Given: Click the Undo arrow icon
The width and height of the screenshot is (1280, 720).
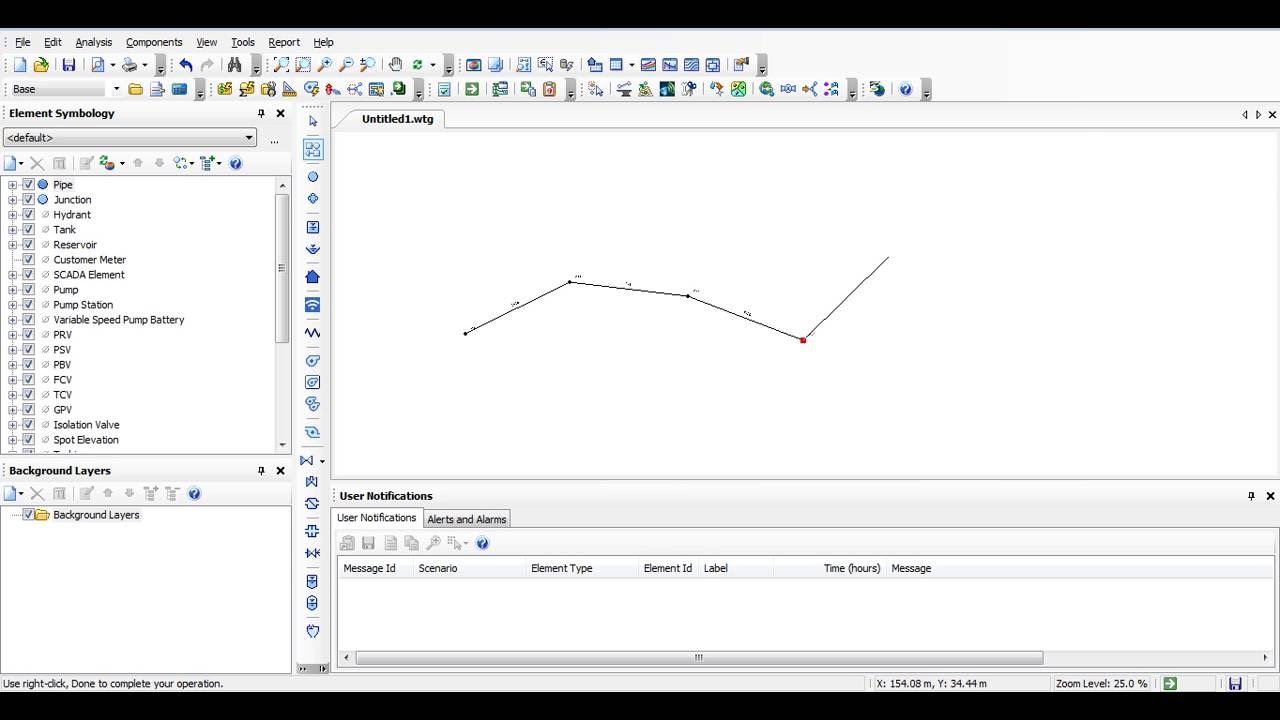Looking at the screenshot, I should [186, 65].
